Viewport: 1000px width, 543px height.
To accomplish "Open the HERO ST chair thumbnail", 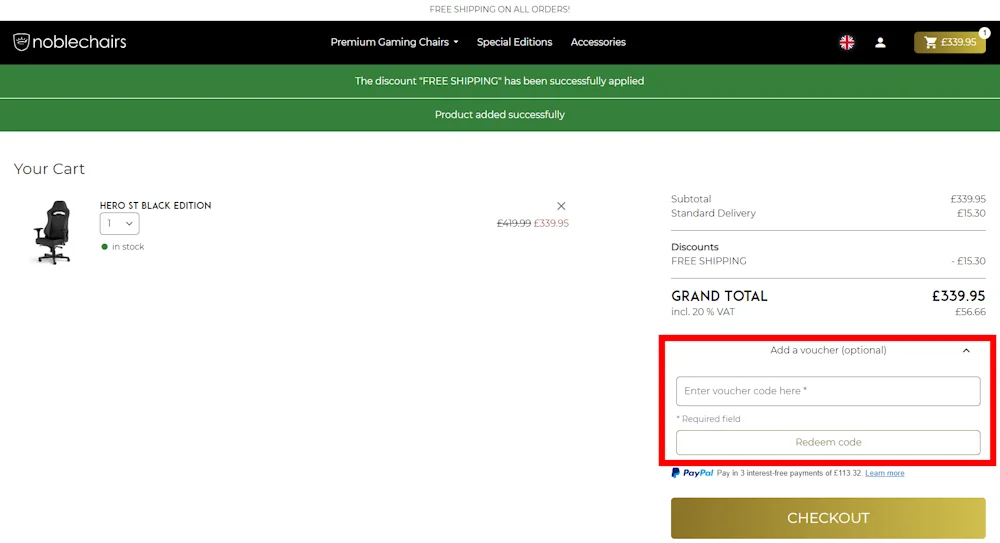I will [x=52, y=232].
